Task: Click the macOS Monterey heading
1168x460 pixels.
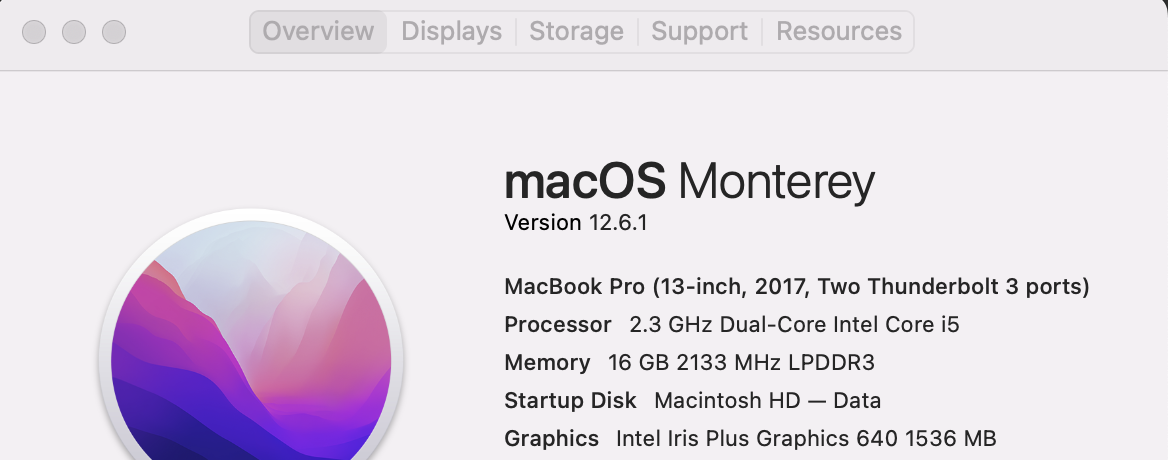Action: [x=689, y=183]
